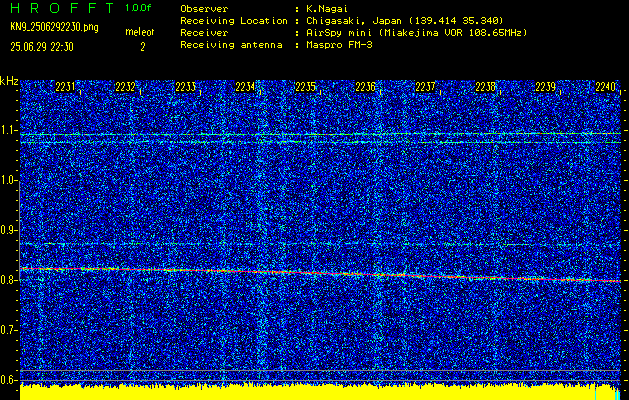Click the AirSpy mini receiver value
Screen dimensions: 629x400
416,32
